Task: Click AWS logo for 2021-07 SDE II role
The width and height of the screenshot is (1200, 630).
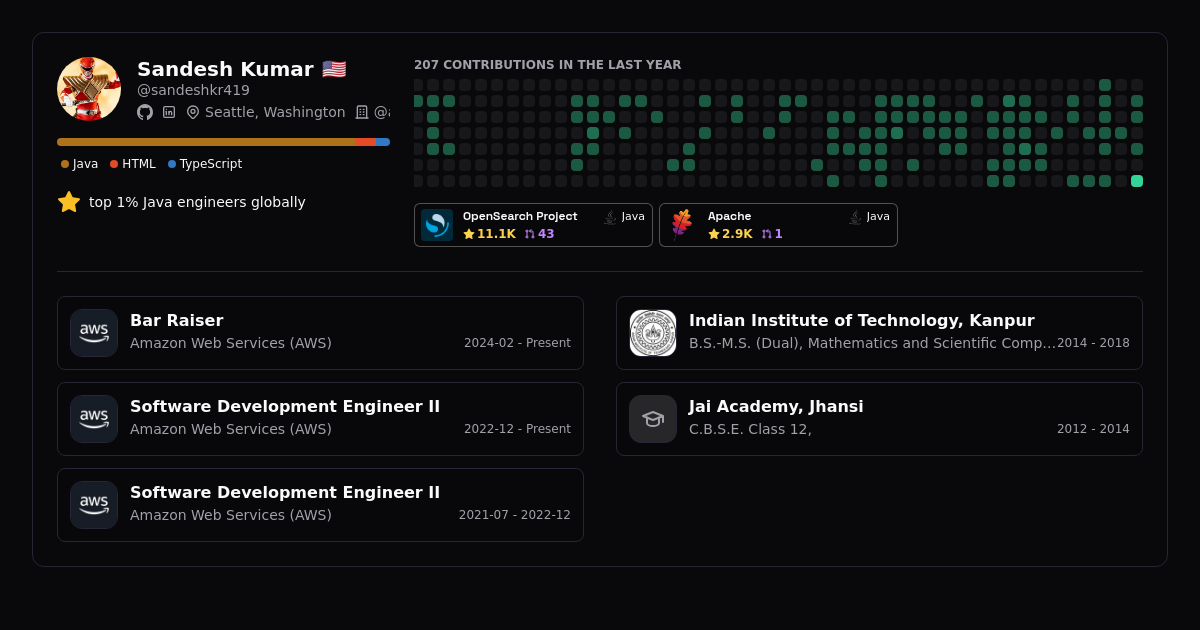Action: pyautogui.click(x=94, y=505)
